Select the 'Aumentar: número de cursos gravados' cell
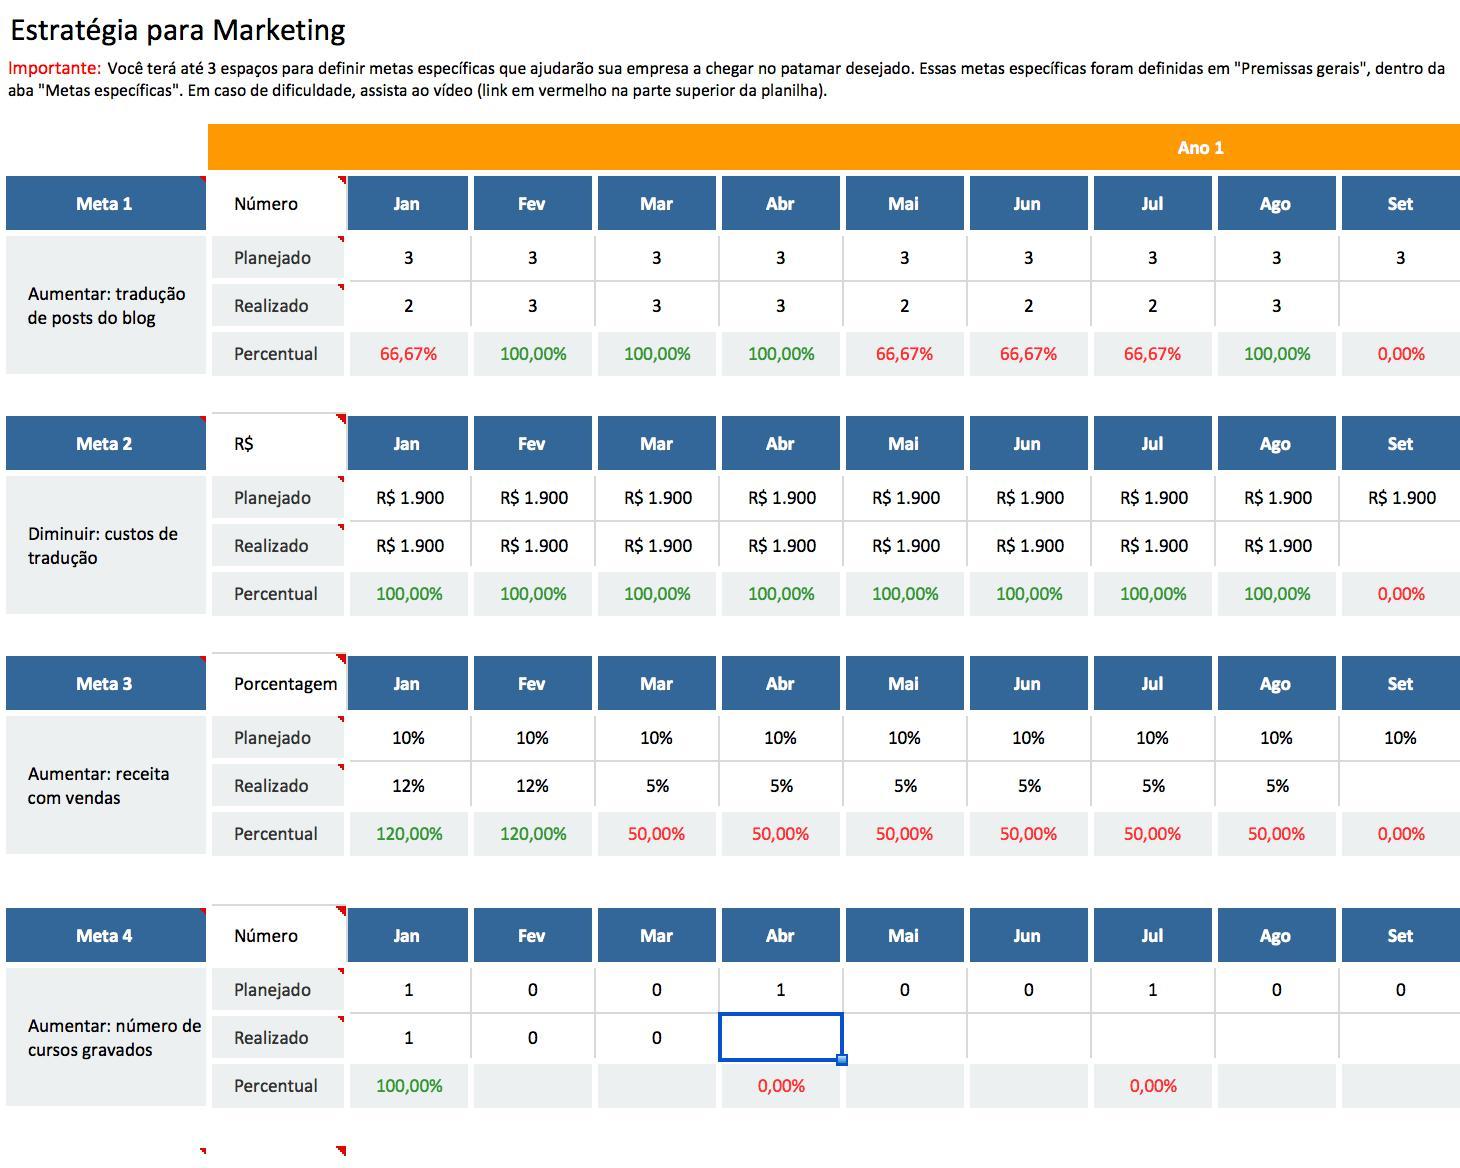Image resolution: width=1460 pixels, height=1168 pixels. [106, 1038]
